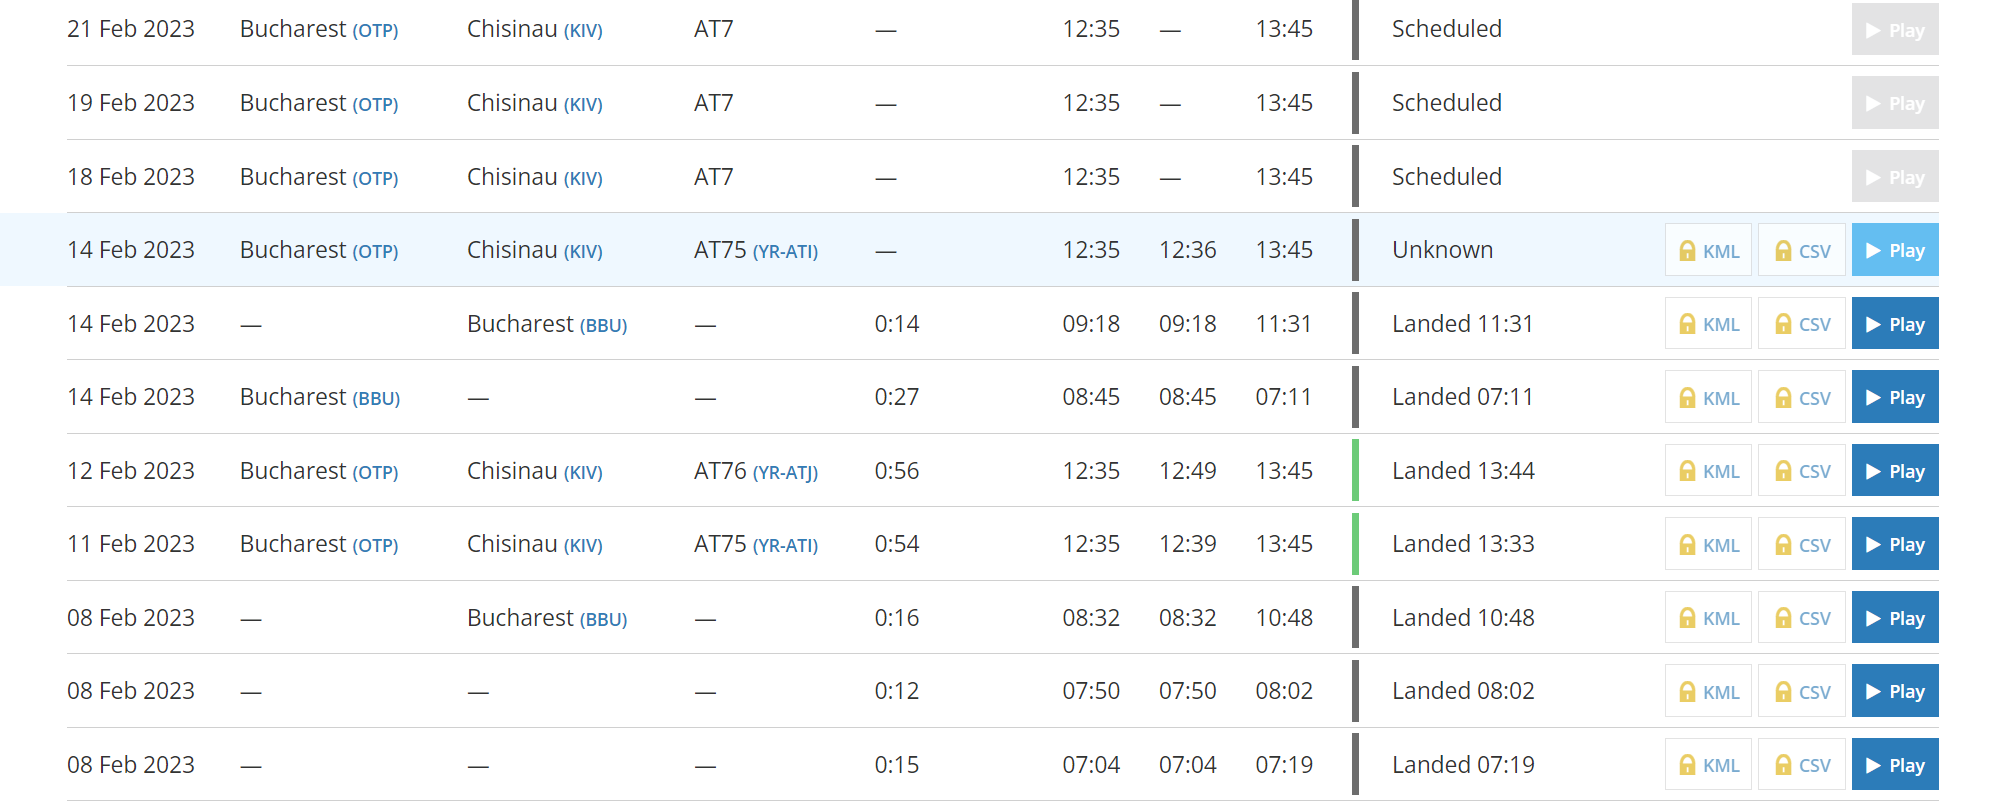Download KML for flight landed 07:11
Screen dimensions: 1998x806
coord(1708,398)
